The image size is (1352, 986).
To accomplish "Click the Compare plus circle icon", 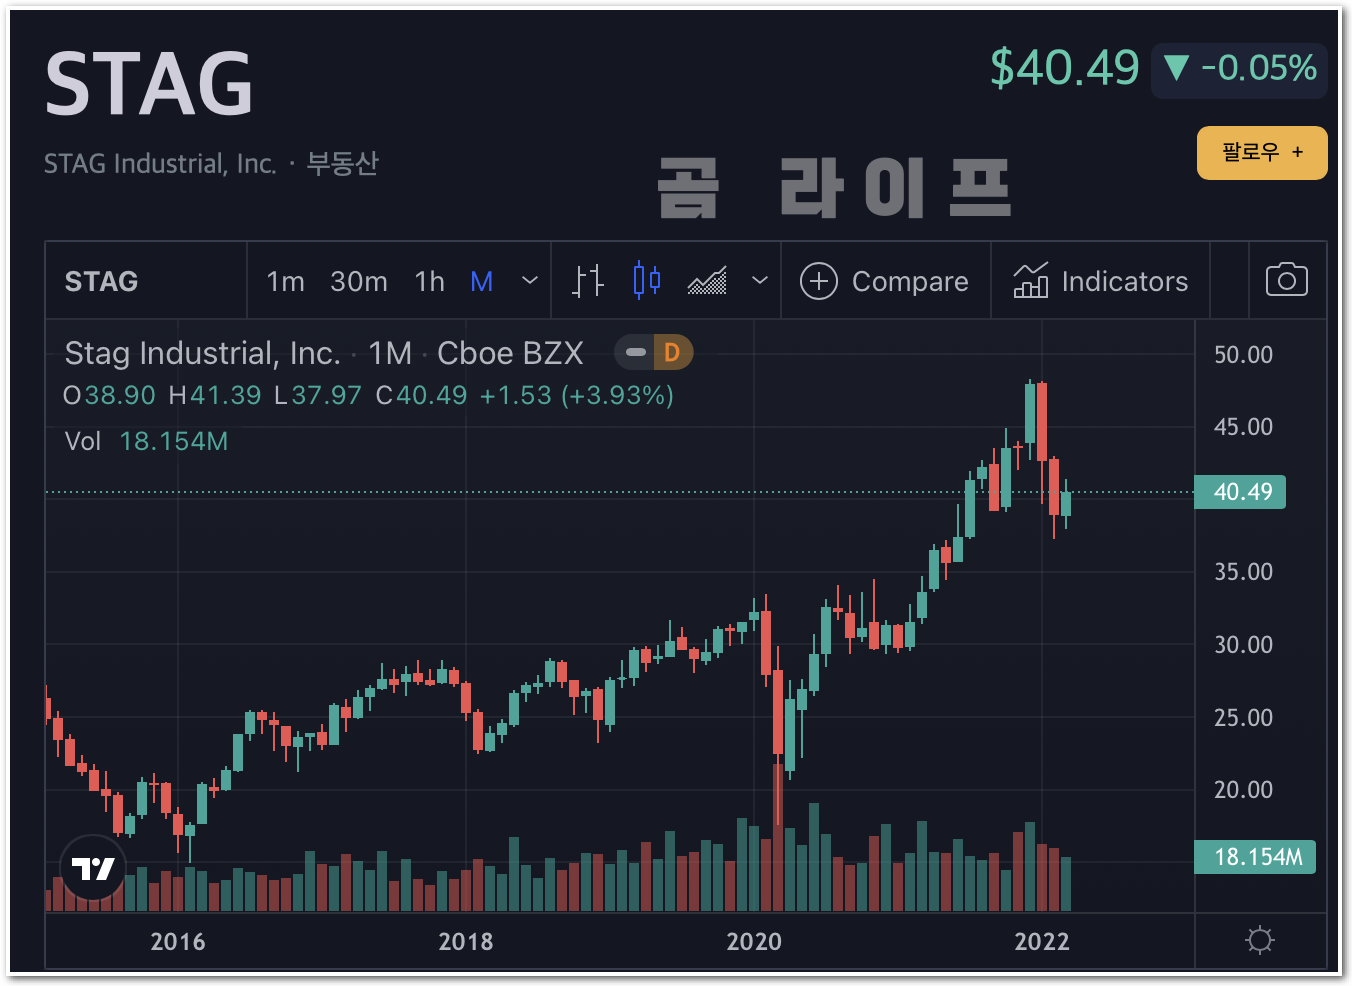I will pos(819,281).
